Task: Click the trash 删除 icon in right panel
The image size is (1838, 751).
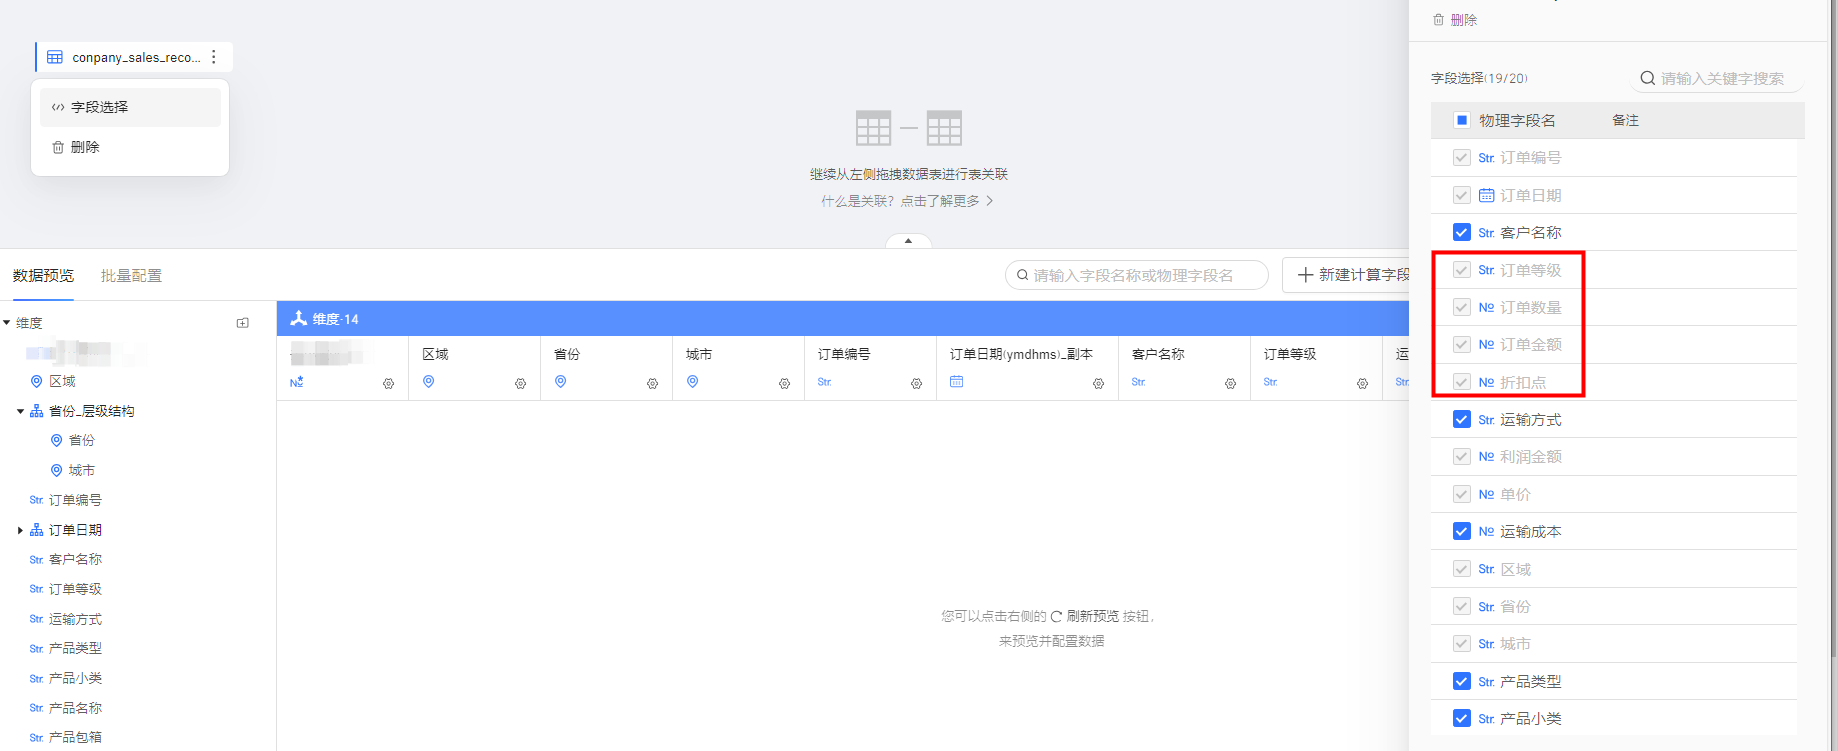Action: (x=1439, y=20)
